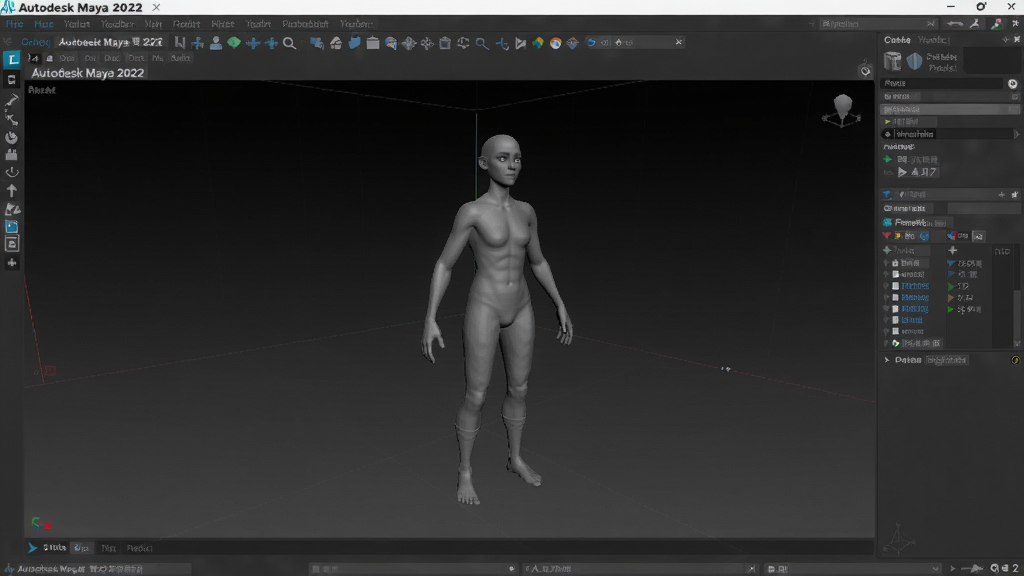This screenshot has width=1024, height=576.
Task: Click the brush tool in the left toolbar
Action: [x=12, y=101]
